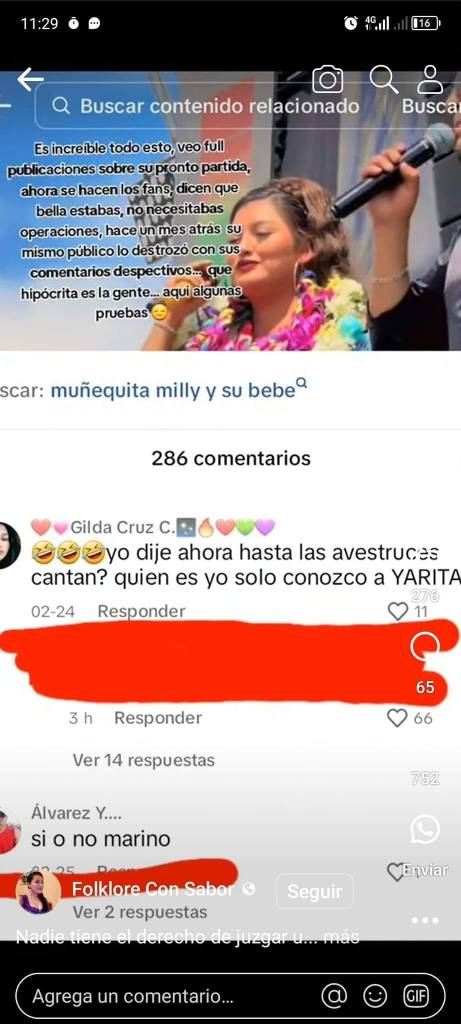Open the three-dots more options
461x1024 pixels.
425,920
